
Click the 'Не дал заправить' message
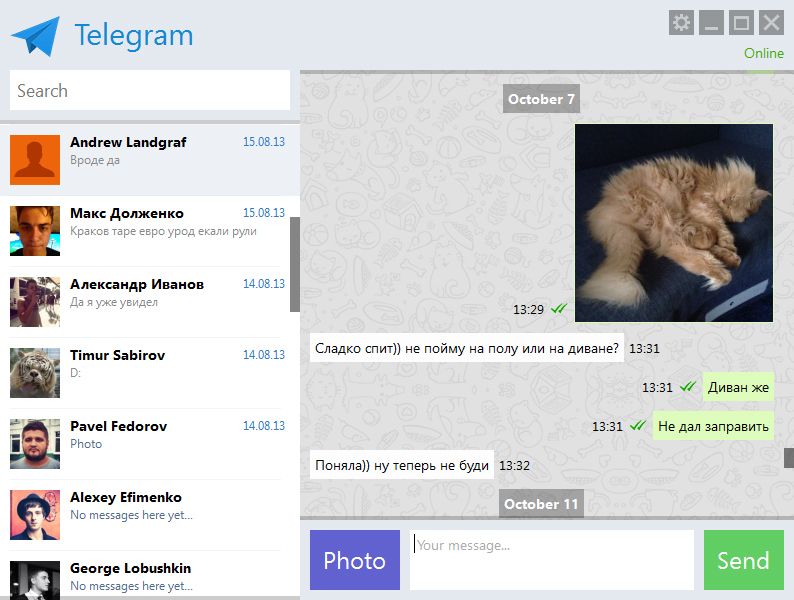tap(713, 426)
